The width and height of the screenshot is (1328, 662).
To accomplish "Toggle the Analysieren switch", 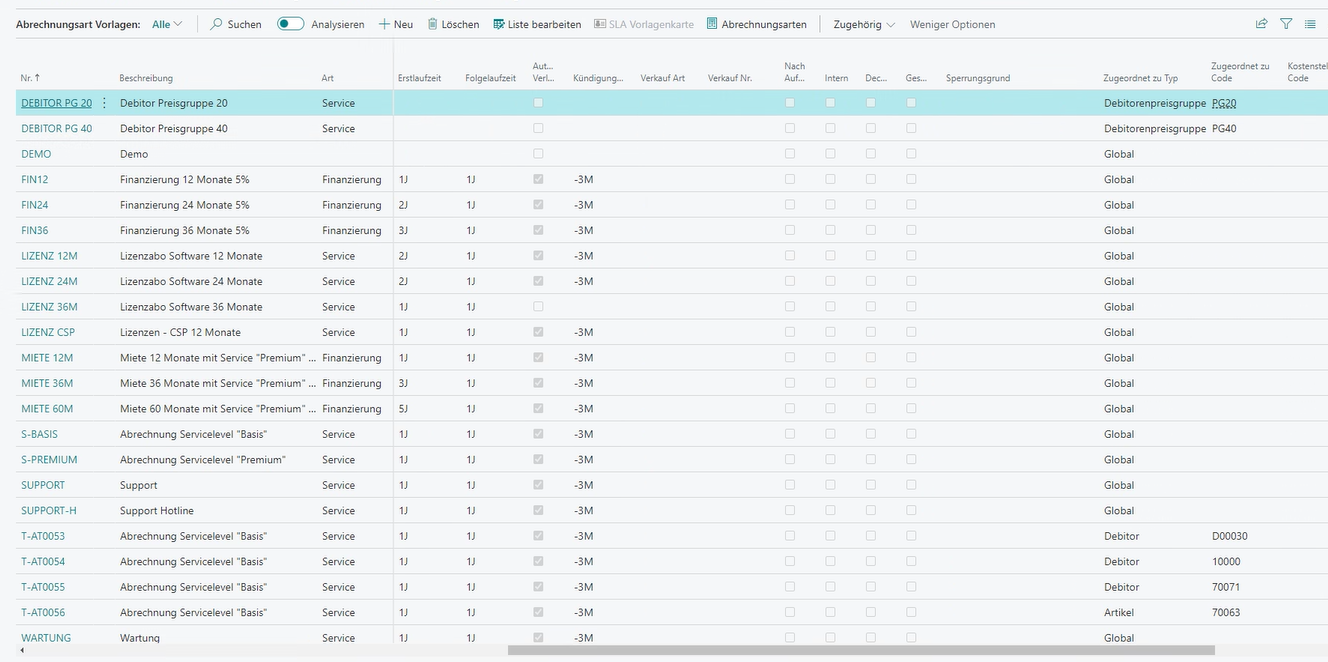I will coord(290,24).
